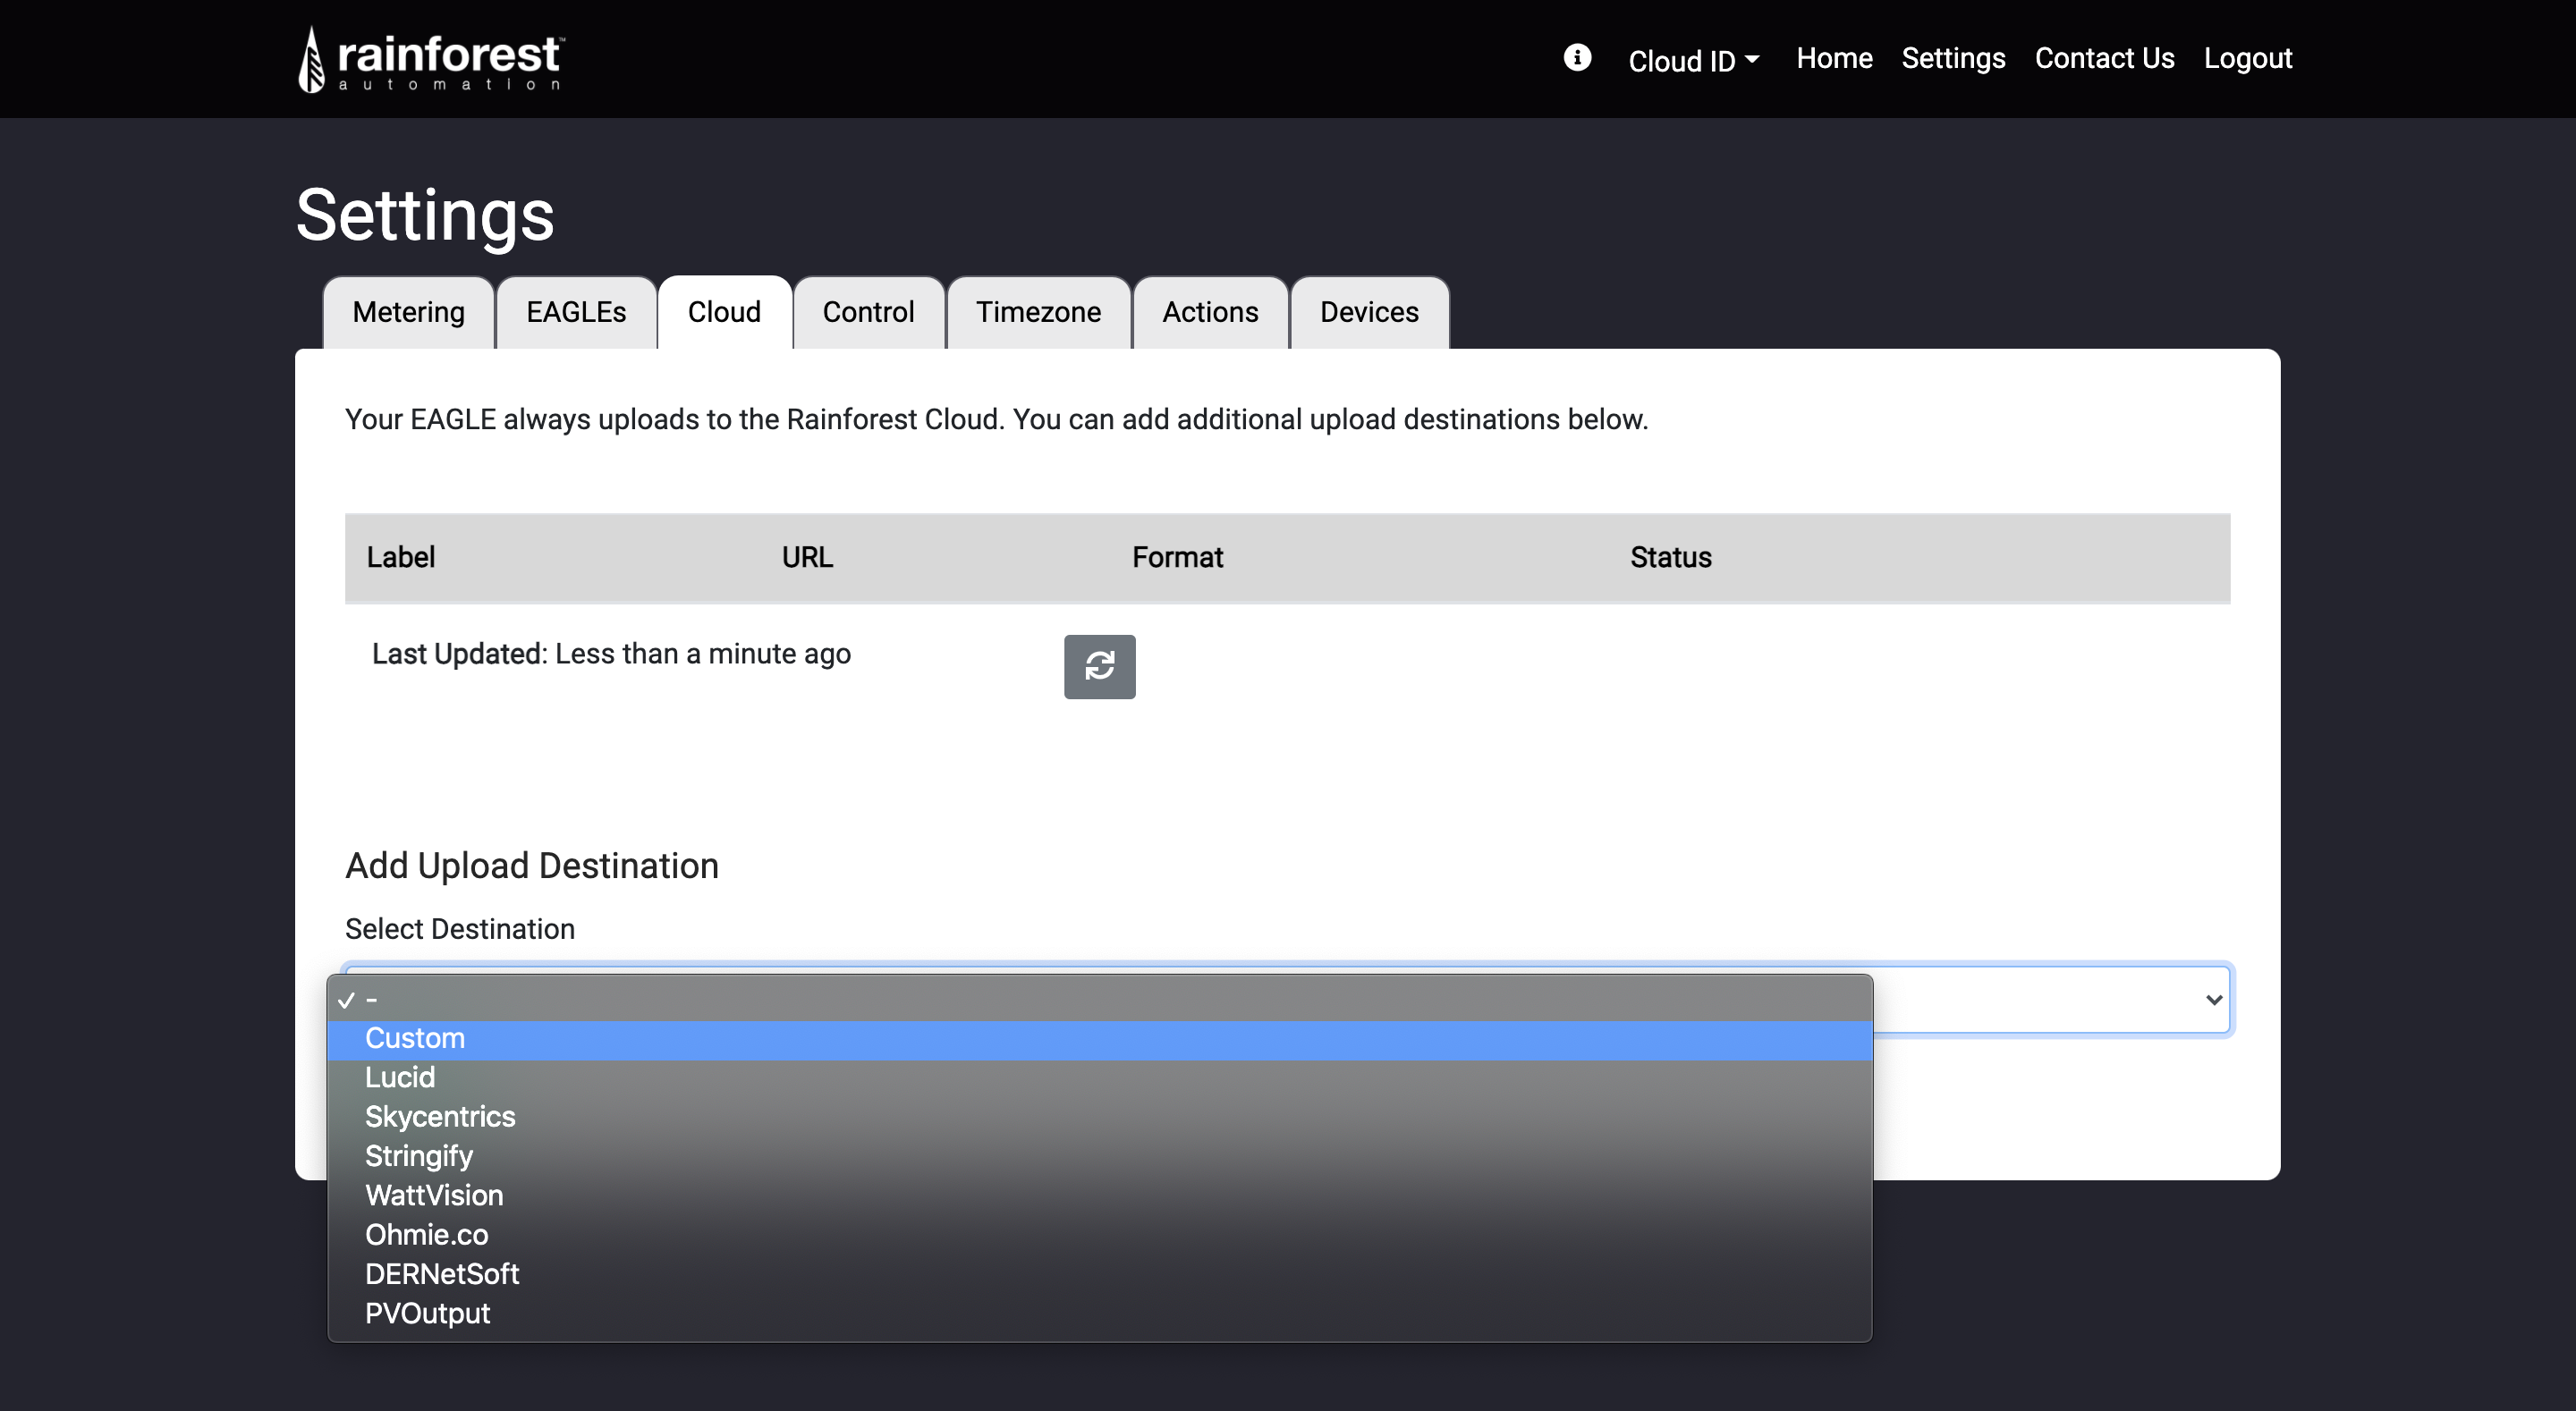Choose PVOutput destination option
Viewport: 2576px width, 1411px height.
(427, 1313)
